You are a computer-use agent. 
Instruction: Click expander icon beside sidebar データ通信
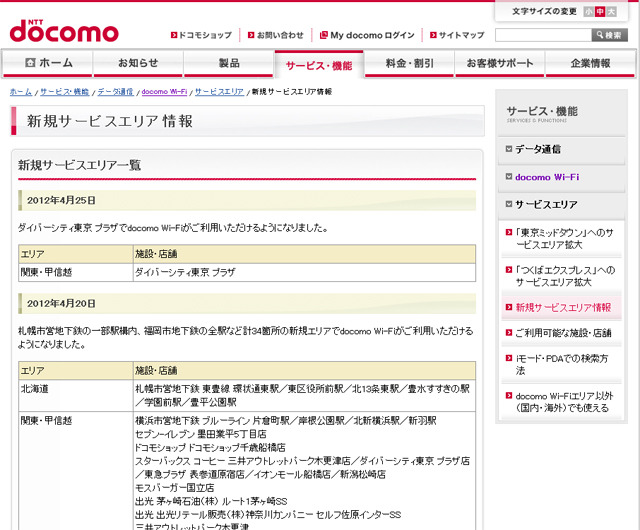(509, 149)
